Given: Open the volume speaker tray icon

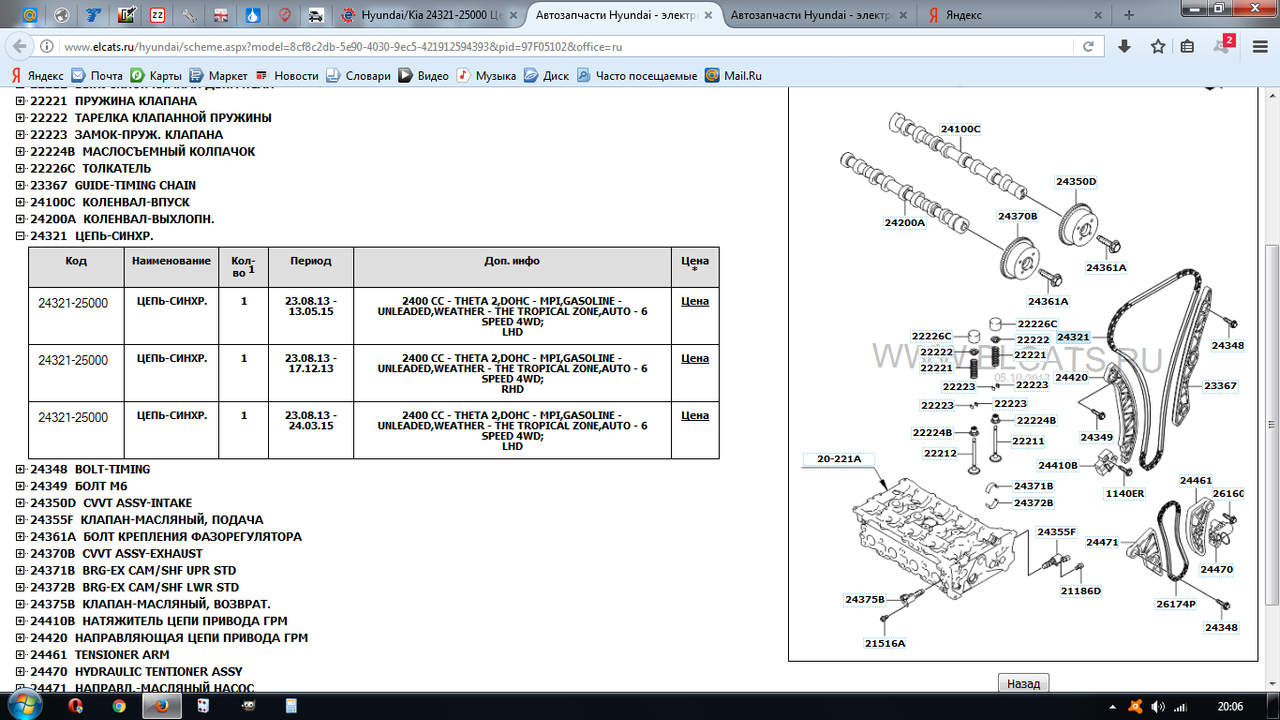Looking at the screenshot, I should tap(1158, 706).
